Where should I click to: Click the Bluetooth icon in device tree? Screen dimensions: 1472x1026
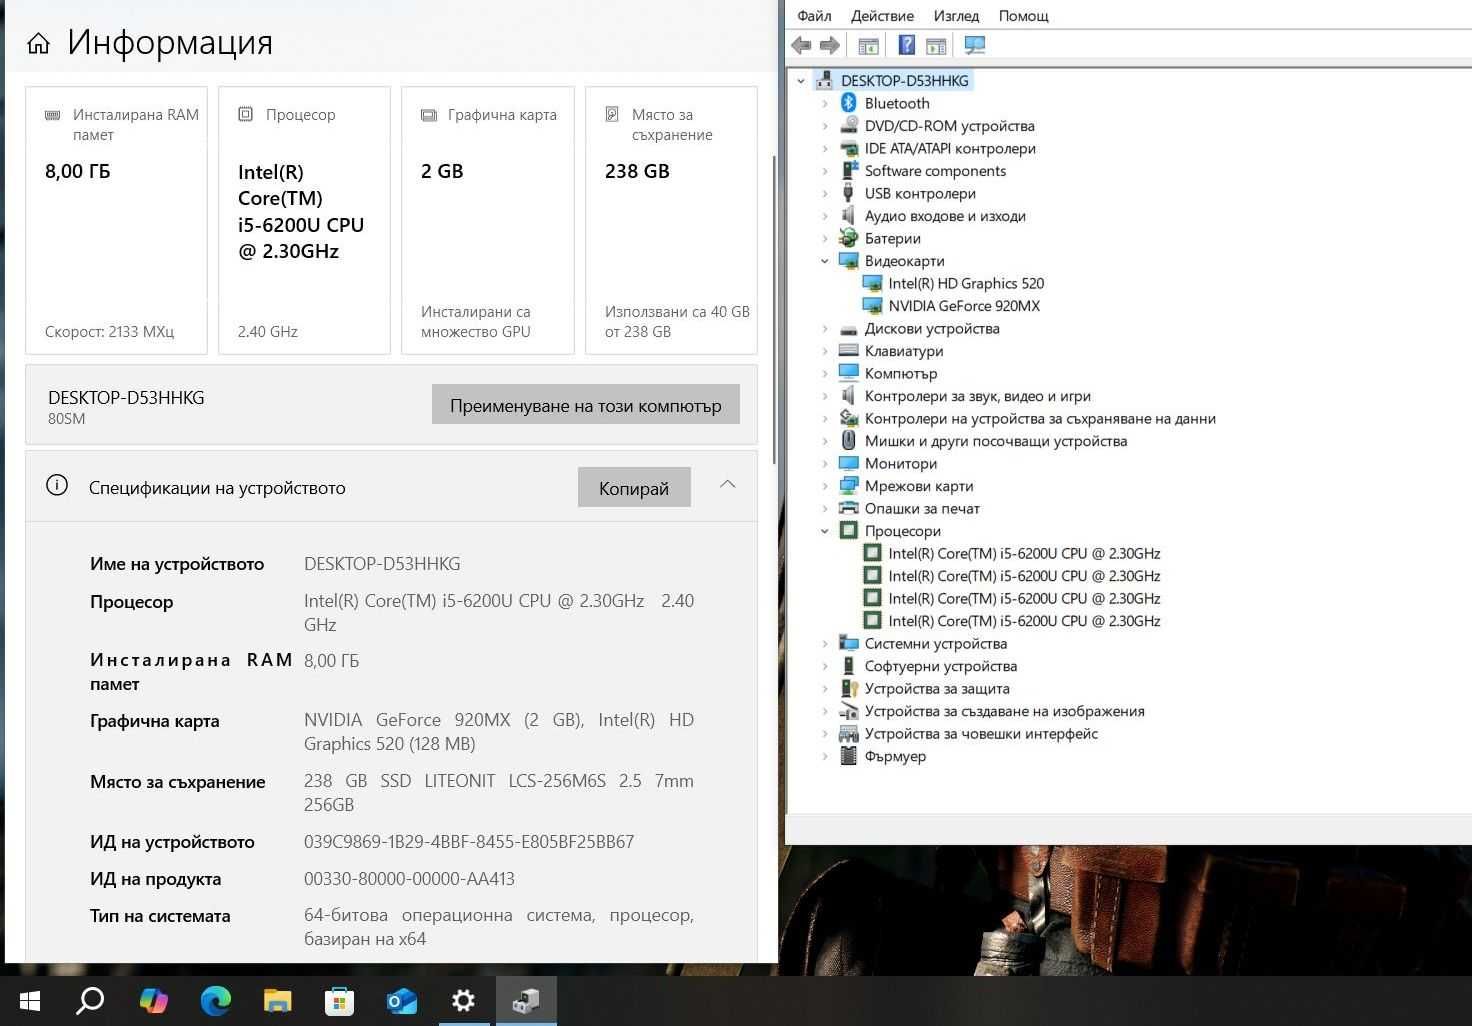848,103
